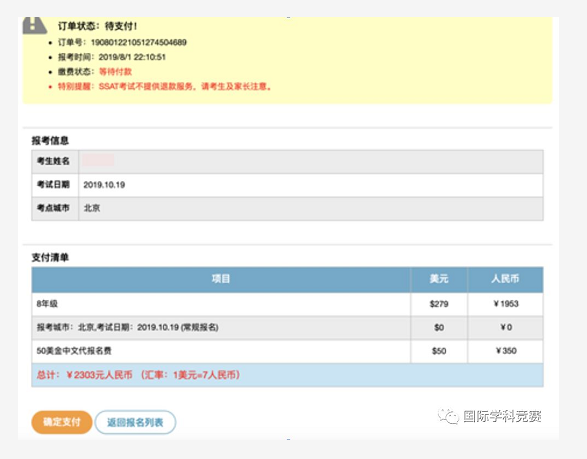Click the total 总计 ¥2303元人民币 row

[288, 375]
